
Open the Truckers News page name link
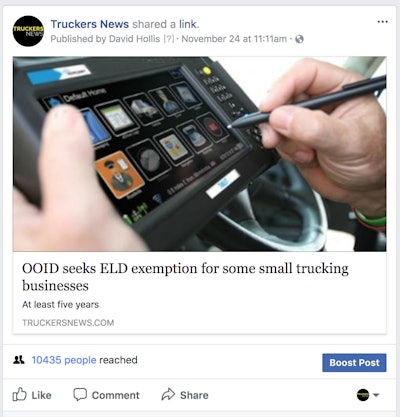click(x=90, y=24)
